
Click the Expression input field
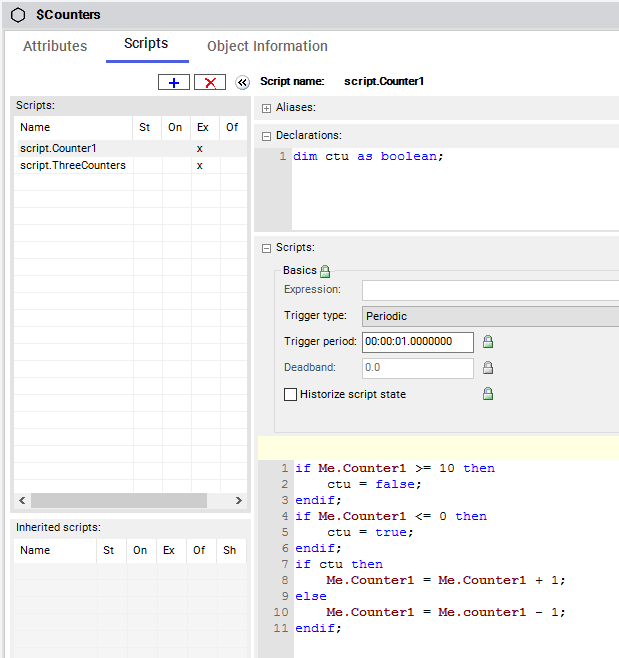click(x=490, y=290)
